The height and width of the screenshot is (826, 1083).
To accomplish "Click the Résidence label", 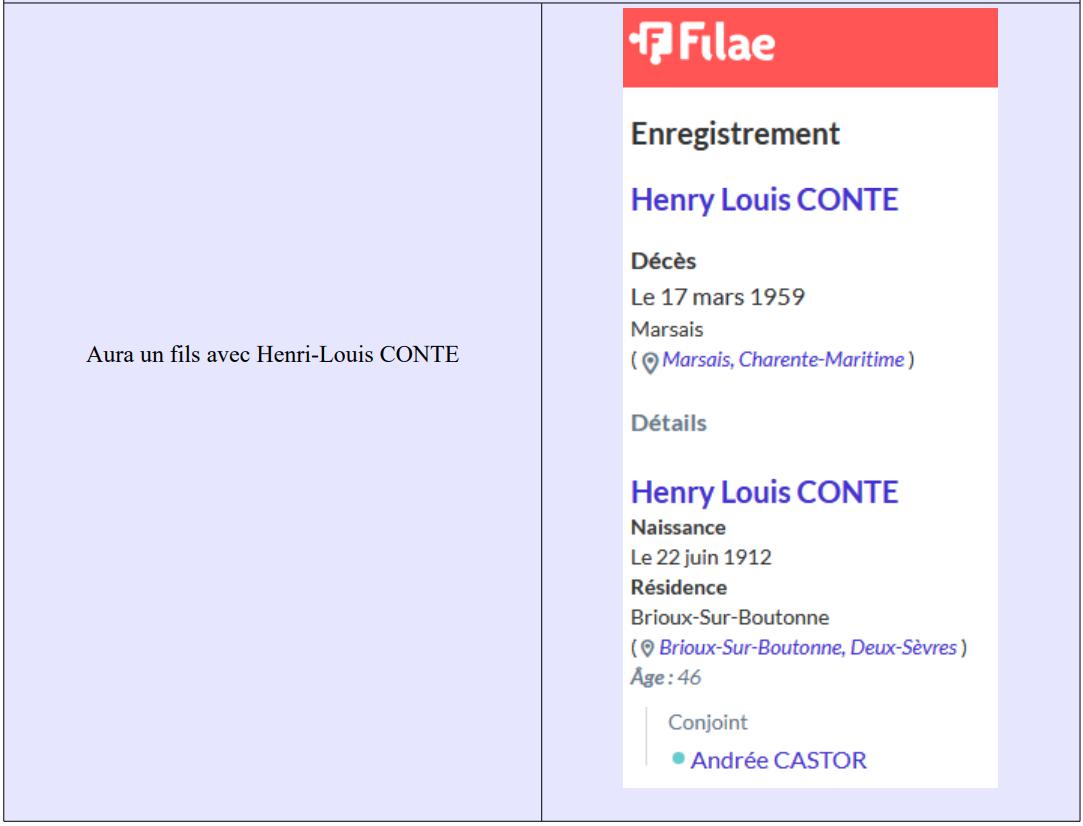I will pos(678,587).
